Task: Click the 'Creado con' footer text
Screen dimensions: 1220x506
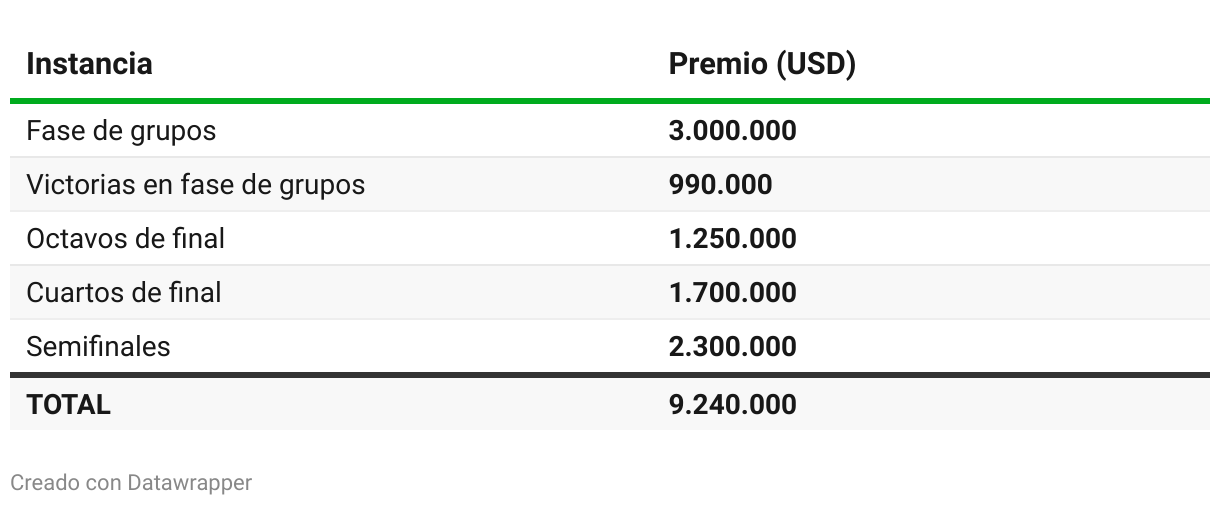Action: click(x=65, y=483)
